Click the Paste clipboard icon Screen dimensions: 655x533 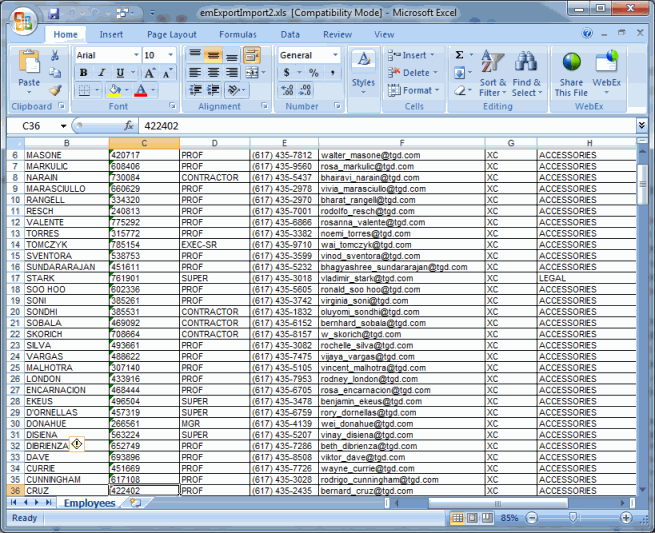pyautogui.click(x=29, y=63)
